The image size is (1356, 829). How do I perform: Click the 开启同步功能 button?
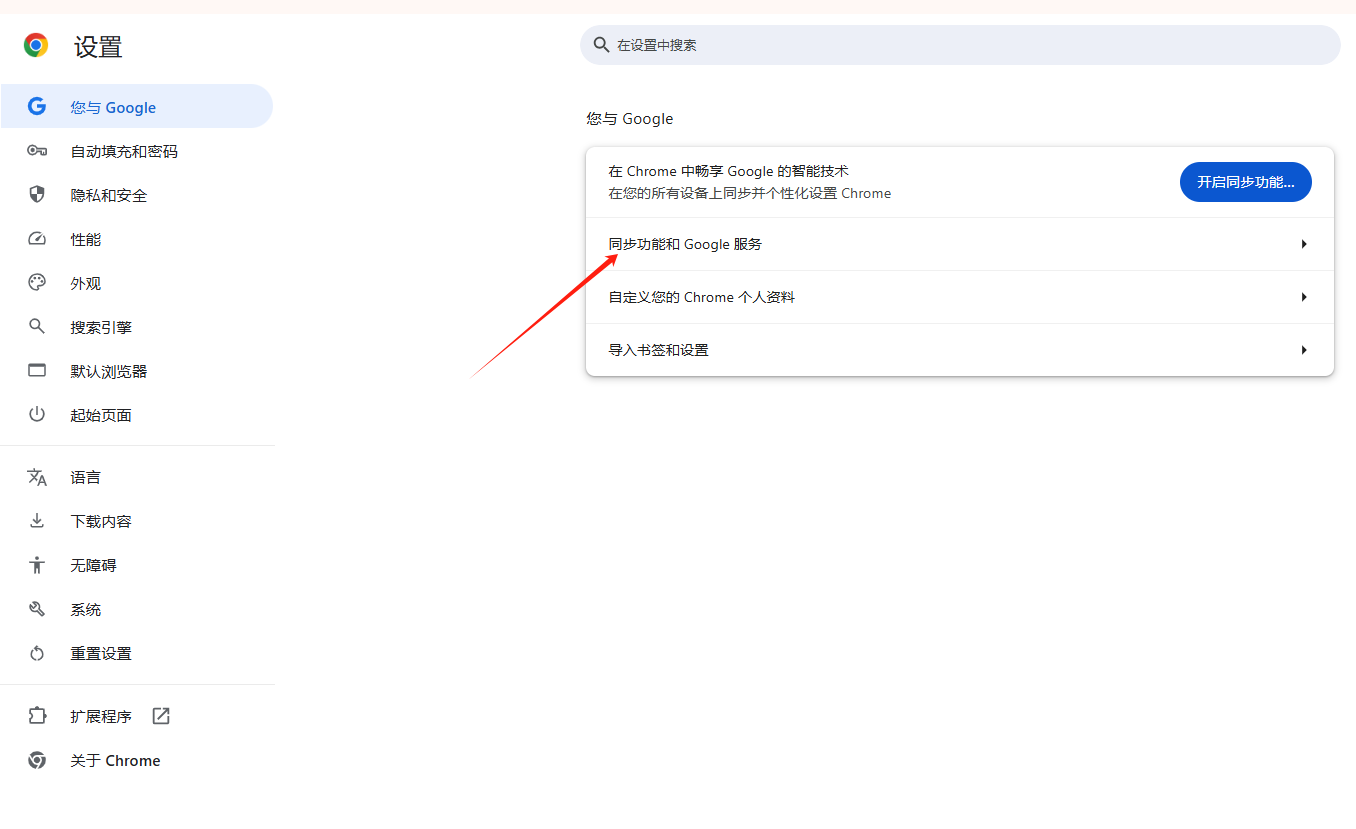click(1245, 182)
